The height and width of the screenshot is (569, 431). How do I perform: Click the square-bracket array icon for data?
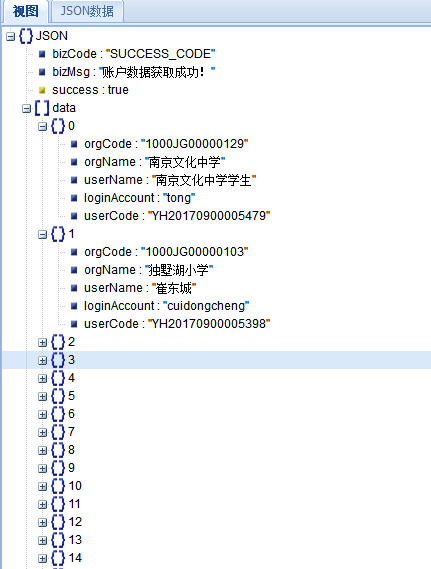click(42, 108)
